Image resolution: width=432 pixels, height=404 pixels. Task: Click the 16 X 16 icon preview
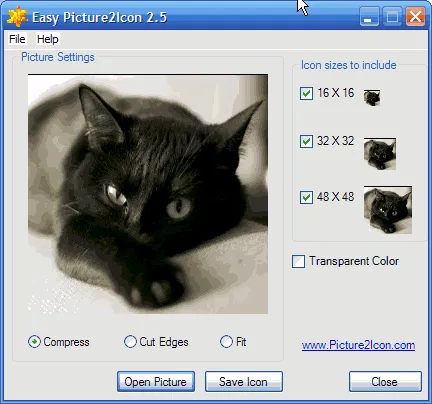(372, 98)
